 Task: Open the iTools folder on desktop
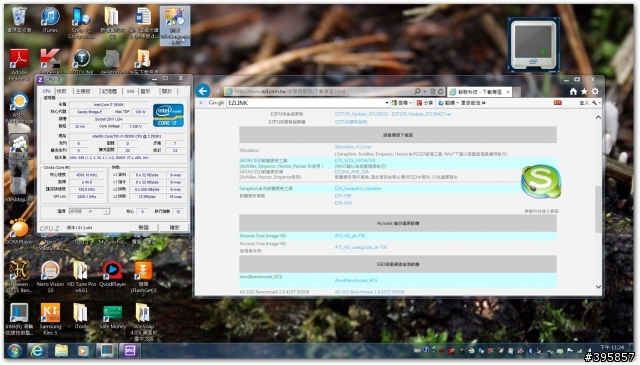81,316
